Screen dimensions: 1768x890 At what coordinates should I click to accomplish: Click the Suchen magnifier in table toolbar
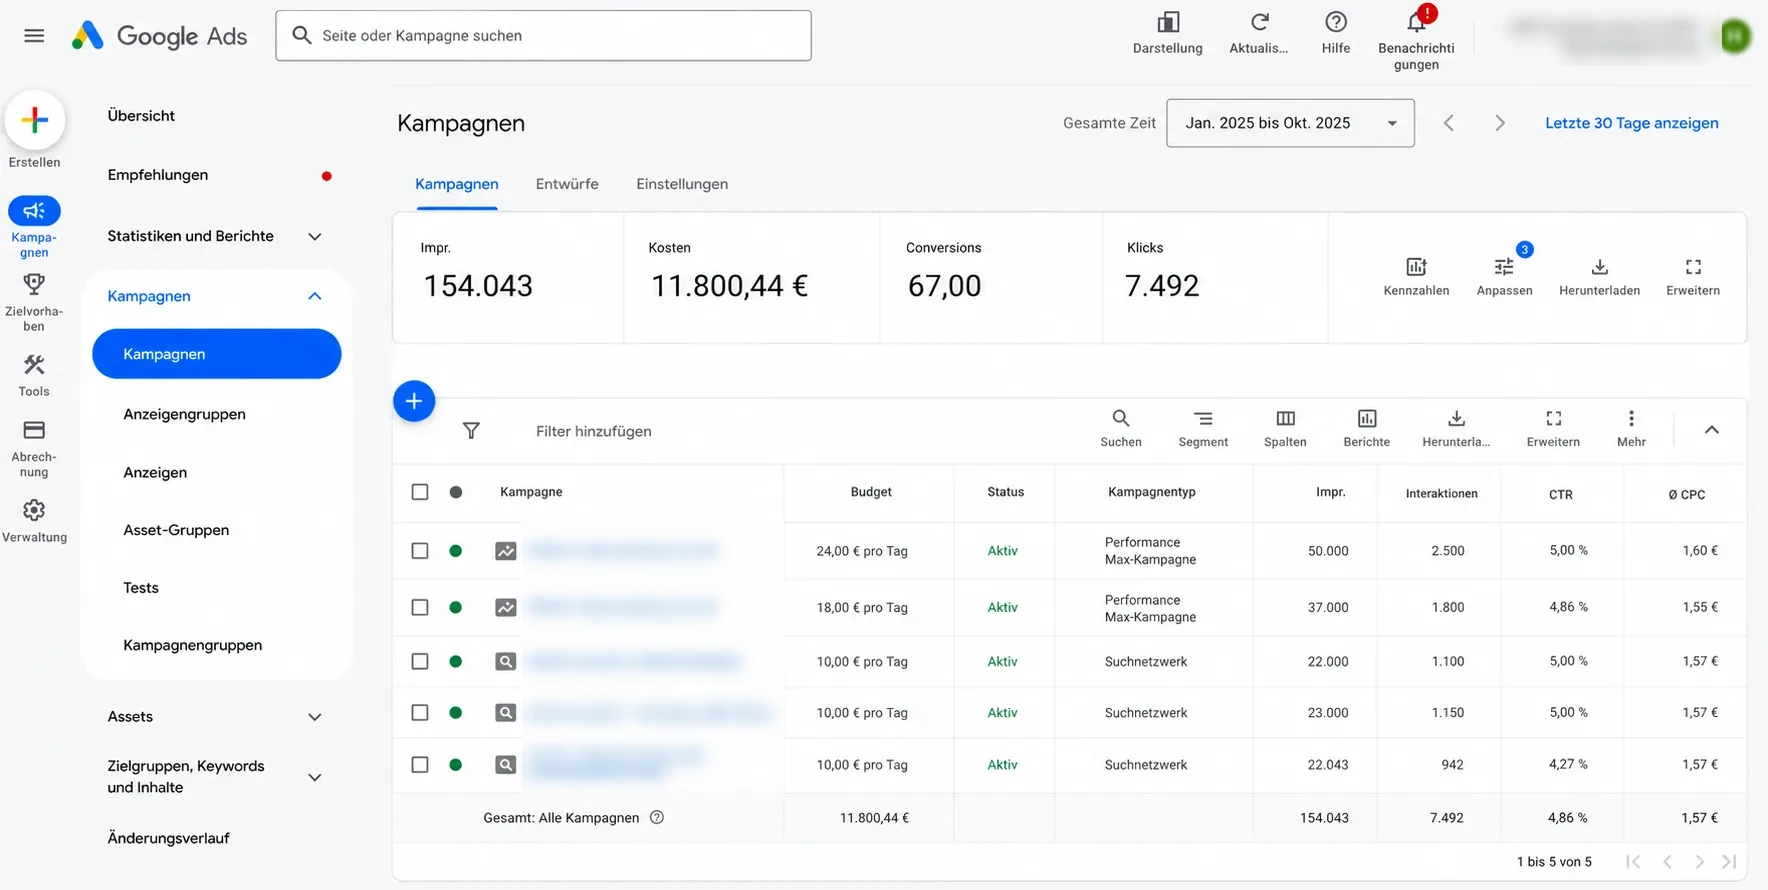(x=1121, y=418)
